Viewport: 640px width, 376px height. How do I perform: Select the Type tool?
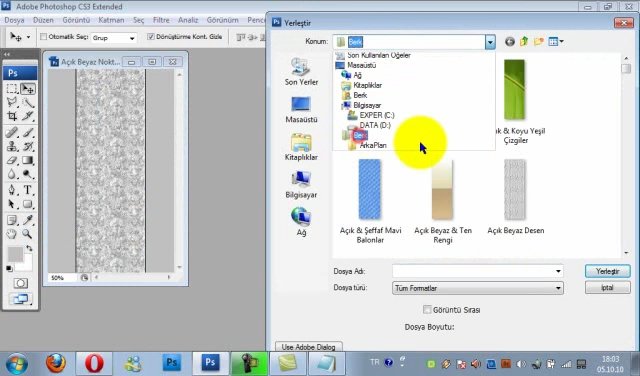[x=27, y=190]
